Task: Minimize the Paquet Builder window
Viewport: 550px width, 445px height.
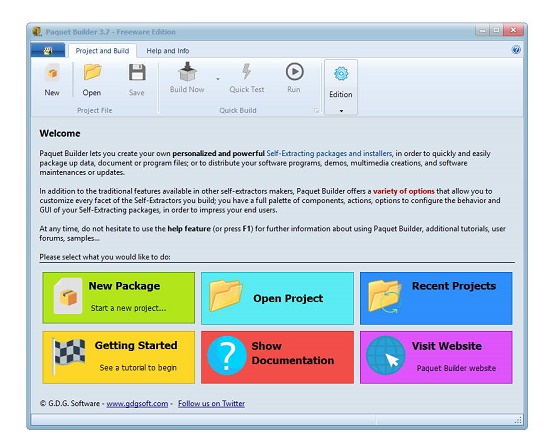Action: coord(483,31)
